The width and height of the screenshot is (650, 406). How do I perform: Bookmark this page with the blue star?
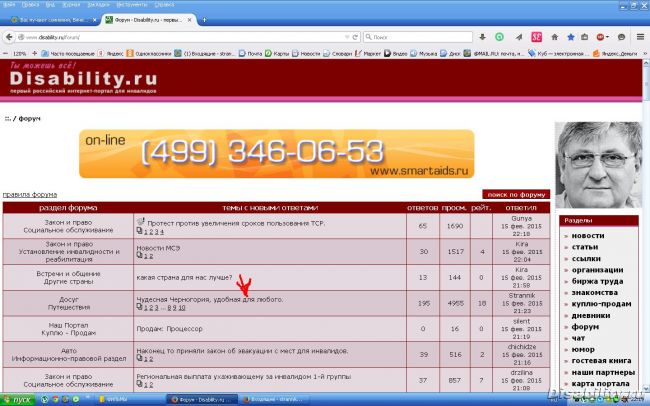pyautogui.click(x=571, y=37)
